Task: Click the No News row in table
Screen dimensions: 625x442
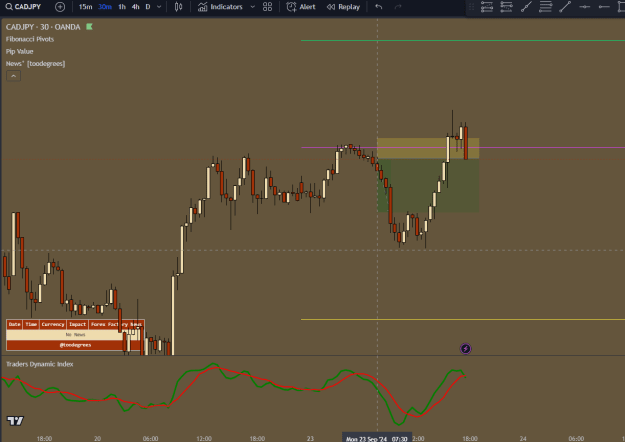Action: (x=75, y=335)
